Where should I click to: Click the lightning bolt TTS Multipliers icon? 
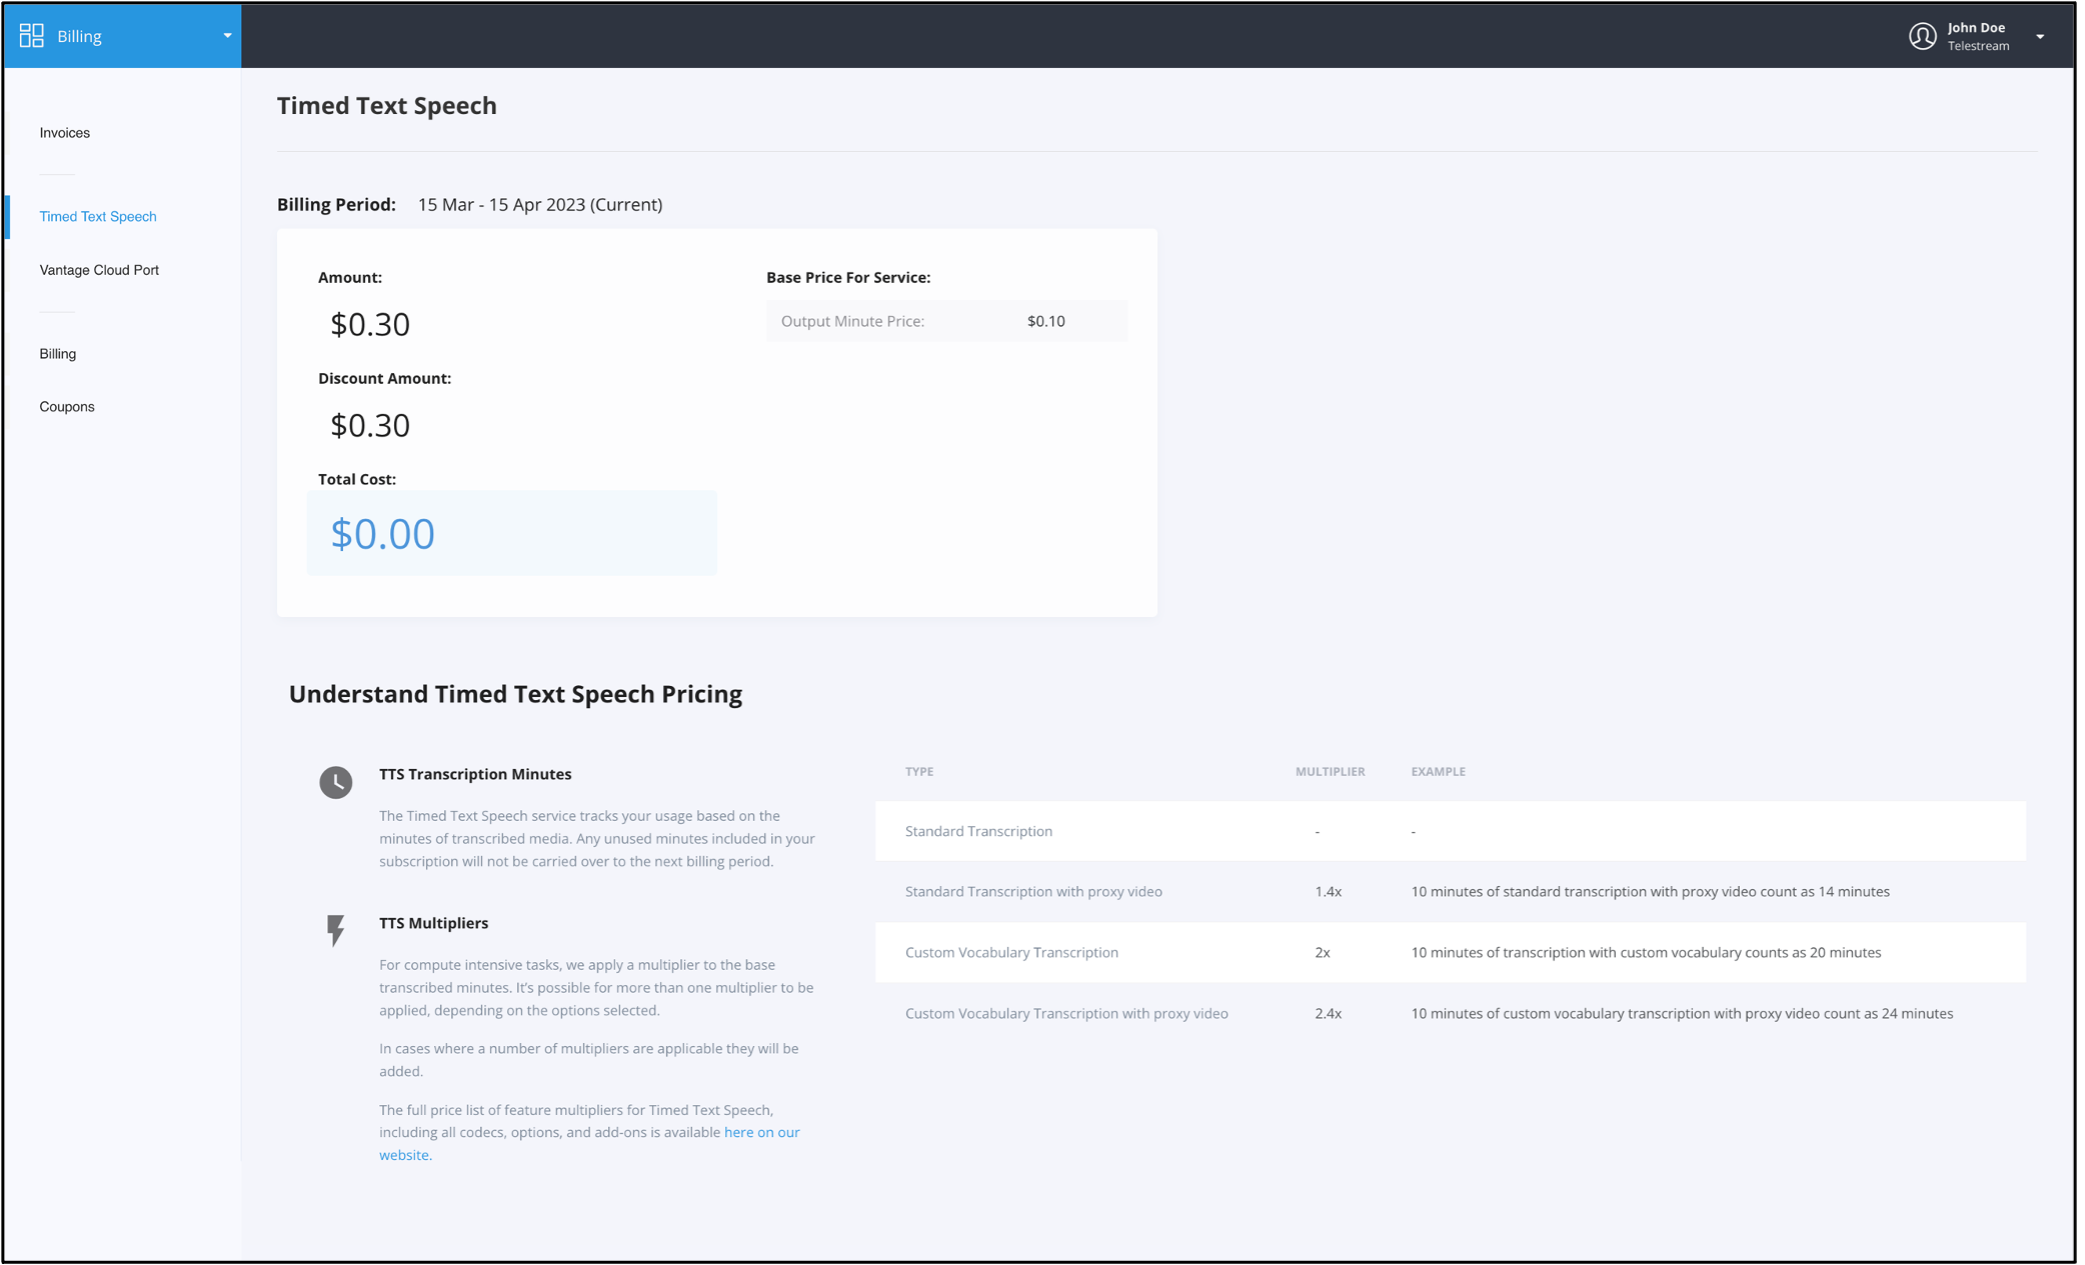click(x=336, y=929)
